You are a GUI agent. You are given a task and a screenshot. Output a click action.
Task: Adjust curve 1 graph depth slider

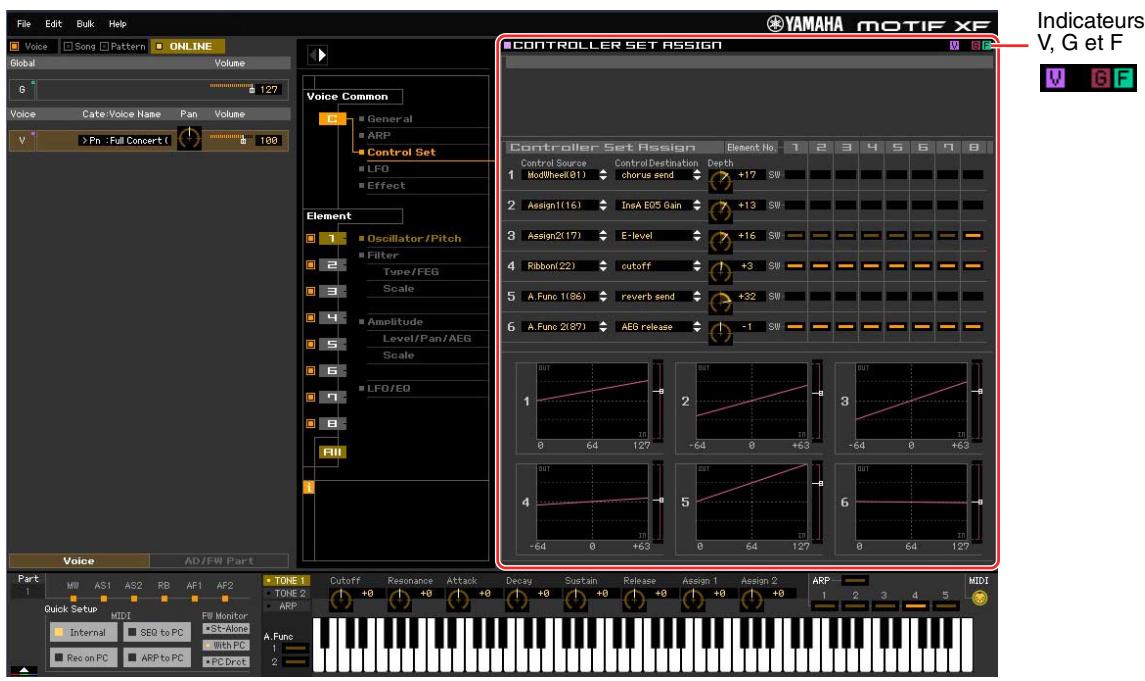(658, 399)
